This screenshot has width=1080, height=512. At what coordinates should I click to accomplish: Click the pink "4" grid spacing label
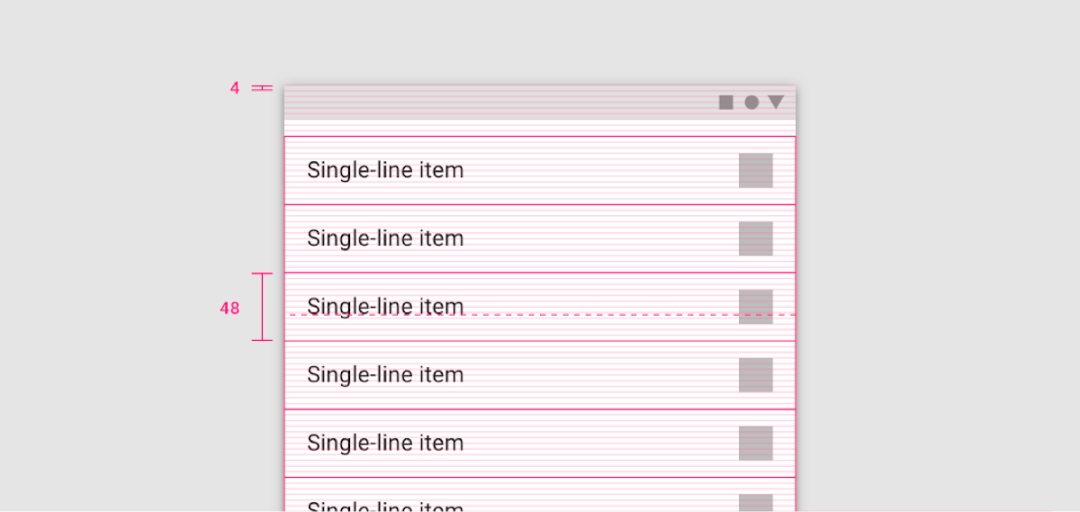coord(235,88)
